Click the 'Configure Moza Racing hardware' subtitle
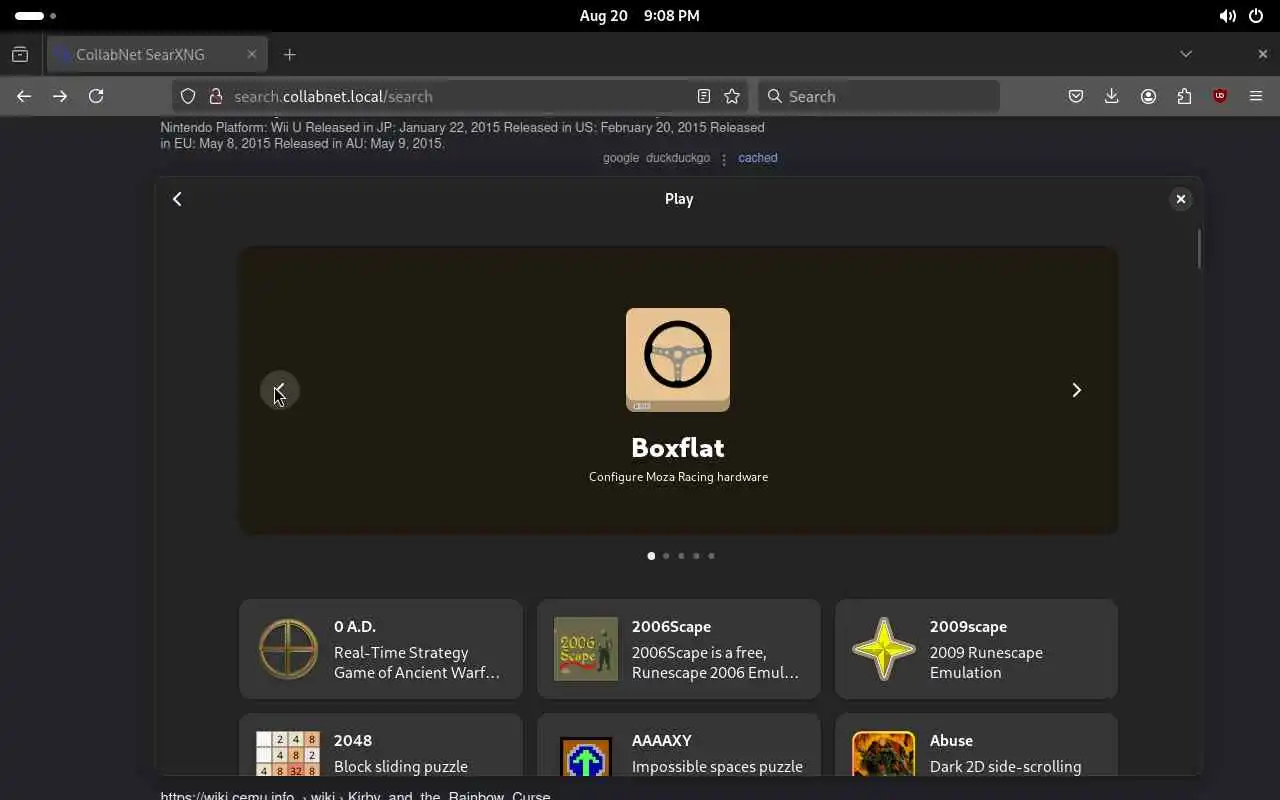The width and height of the screenshot is (1280, 800). tap(678, 477)
